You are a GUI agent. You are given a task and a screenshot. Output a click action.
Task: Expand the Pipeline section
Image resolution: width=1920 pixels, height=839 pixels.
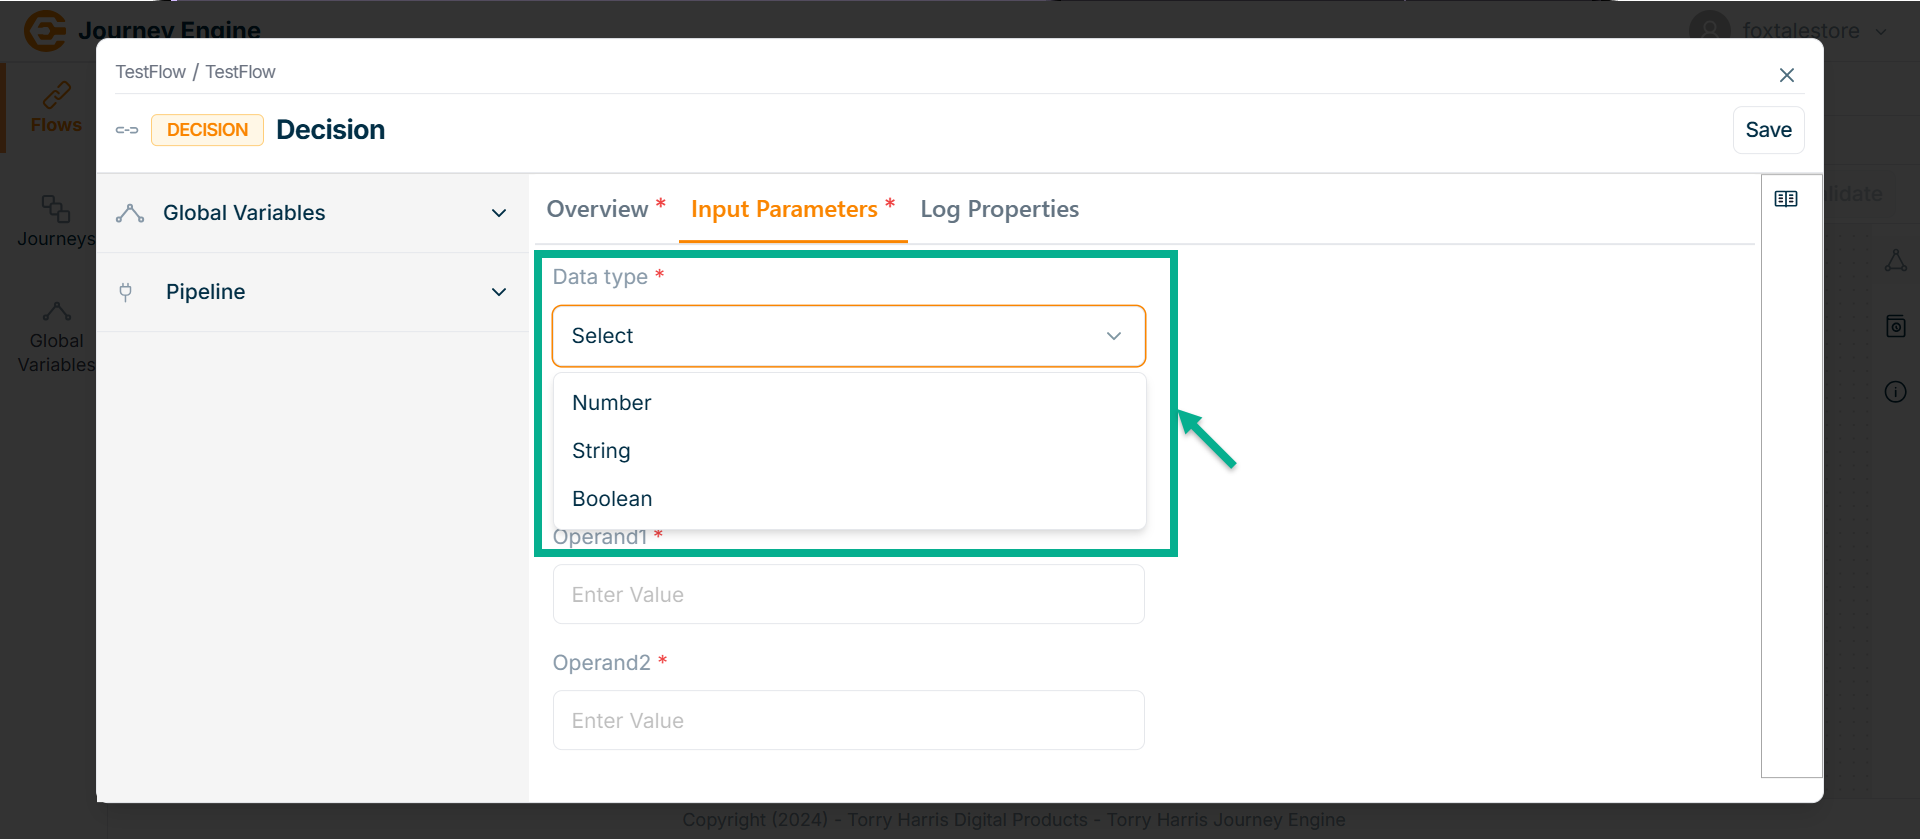pos(499,292)
